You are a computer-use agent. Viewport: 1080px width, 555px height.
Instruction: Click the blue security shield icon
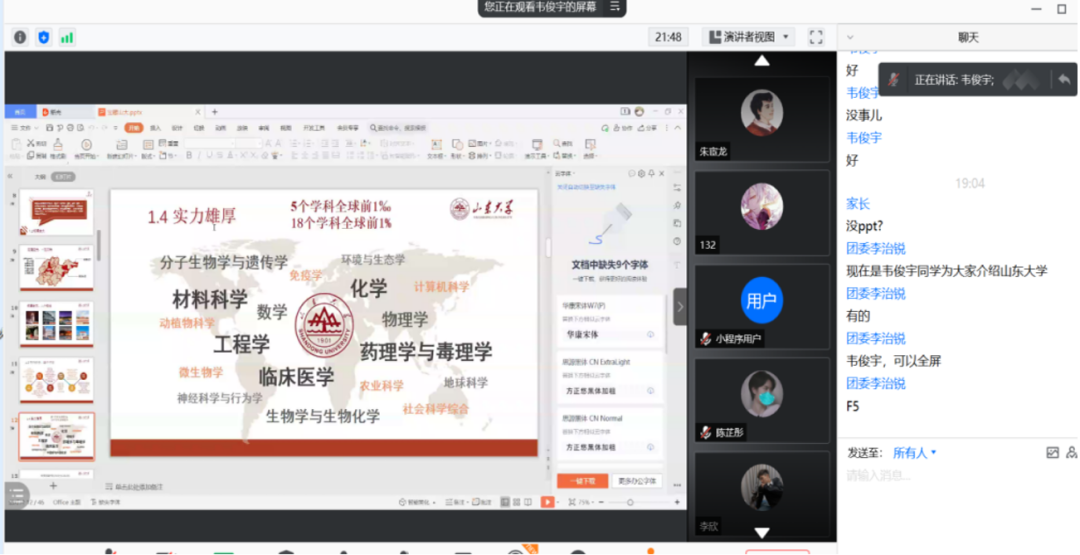pos(43,37)
